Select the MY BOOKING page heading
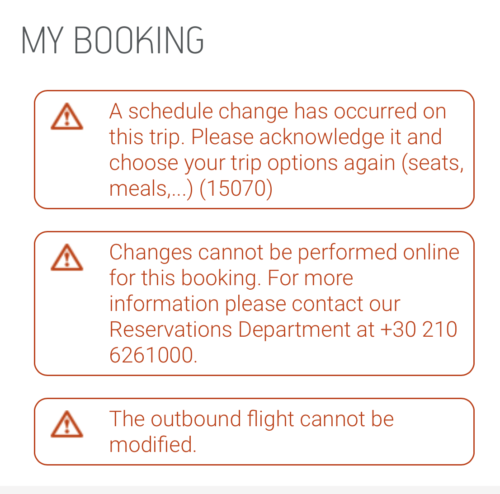 [x=113, y=41]
